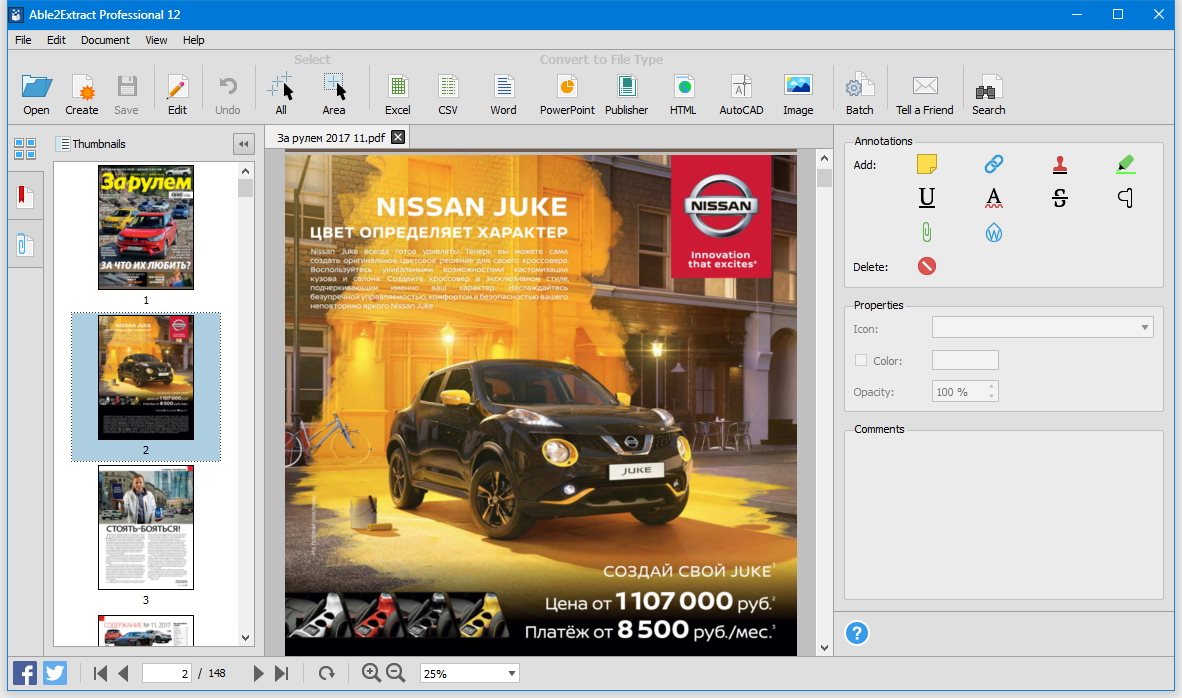Expand the Icon dropdown in Properties
Viewport: 1182px width, 698px height.
pyautogui.click(x=1144, y=328)
